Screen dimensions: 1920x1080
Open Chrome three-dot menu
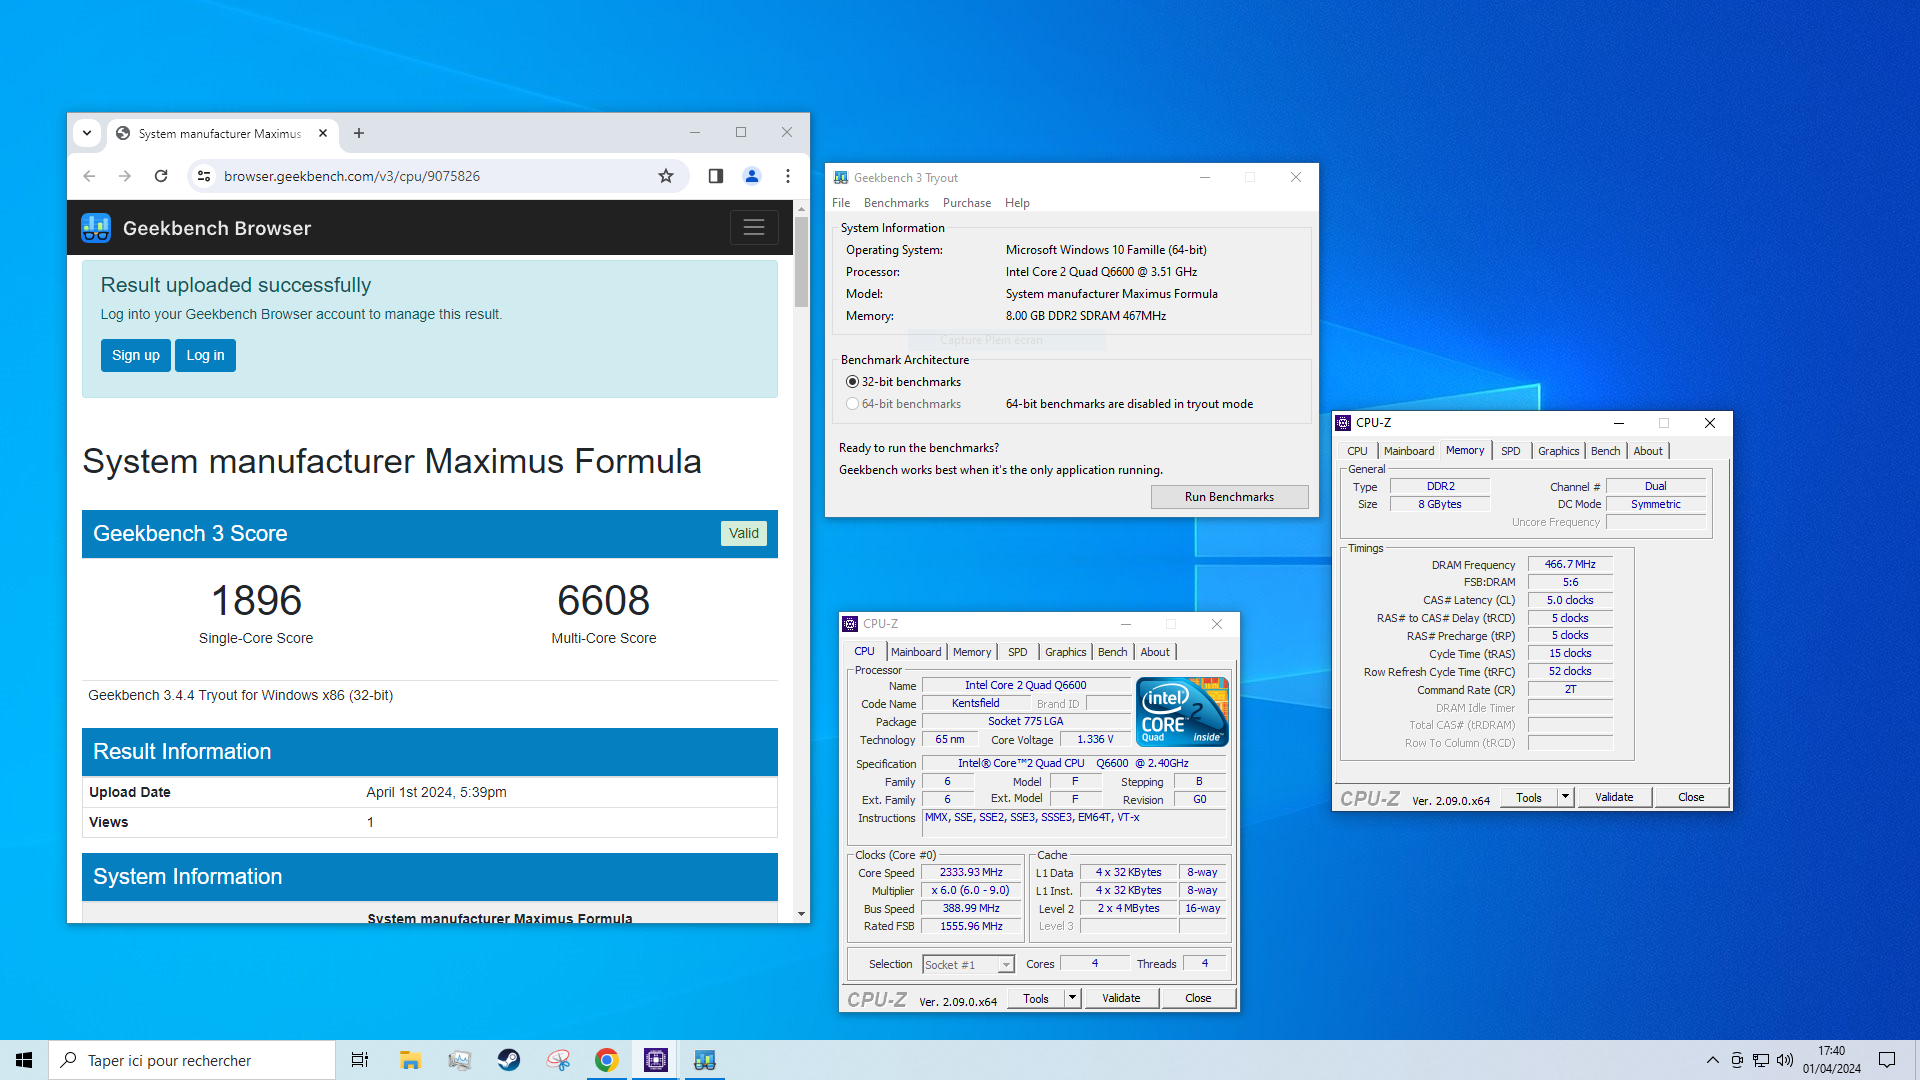(788, 176)
